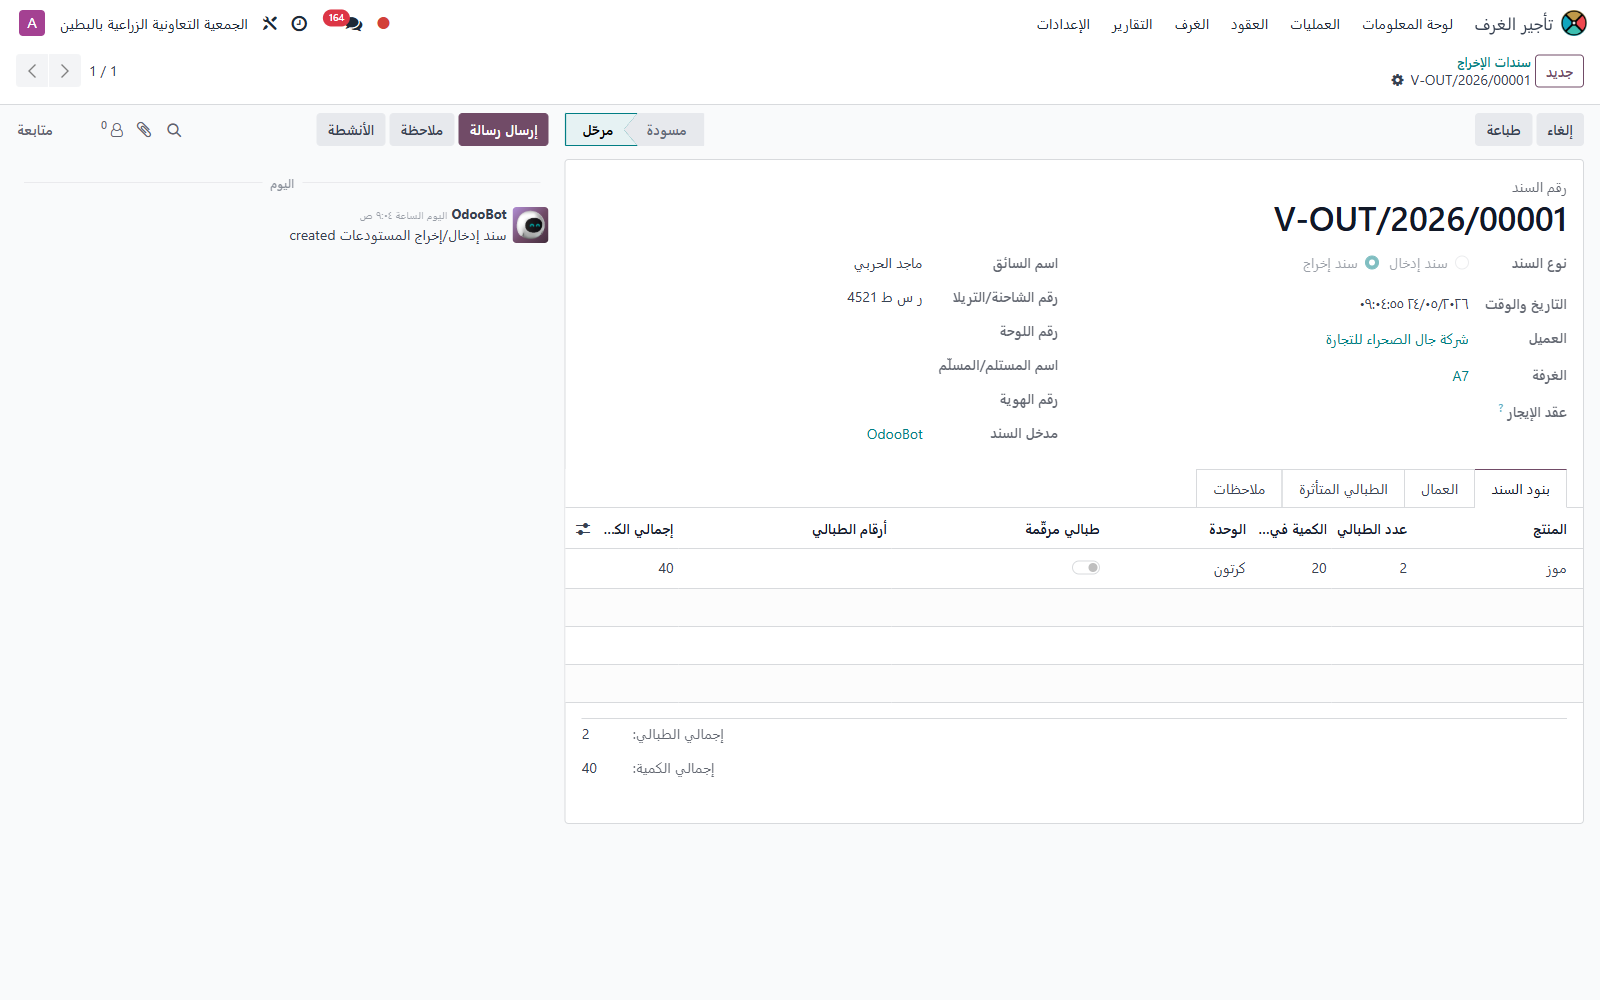The width and height of the screenshot is (1600, 1000).
Task: Show the rental contract help tooltip
Action: 1501,408
